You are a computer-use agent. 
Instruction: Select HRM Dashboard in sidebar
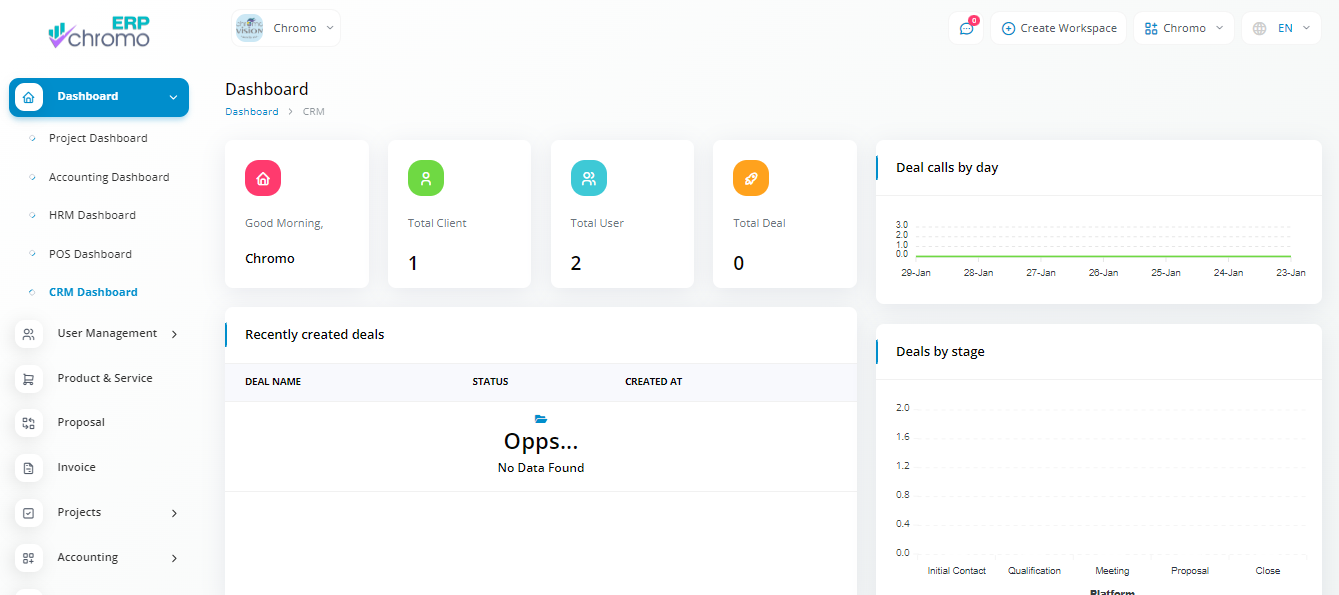pos(92,215)
